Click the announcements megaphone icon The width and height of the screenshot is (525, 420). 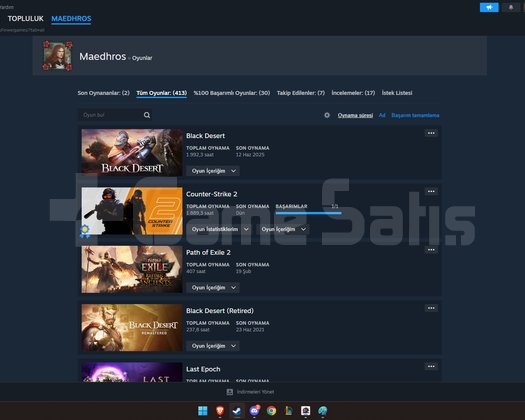pyautogui.click(x=489, y=7)
